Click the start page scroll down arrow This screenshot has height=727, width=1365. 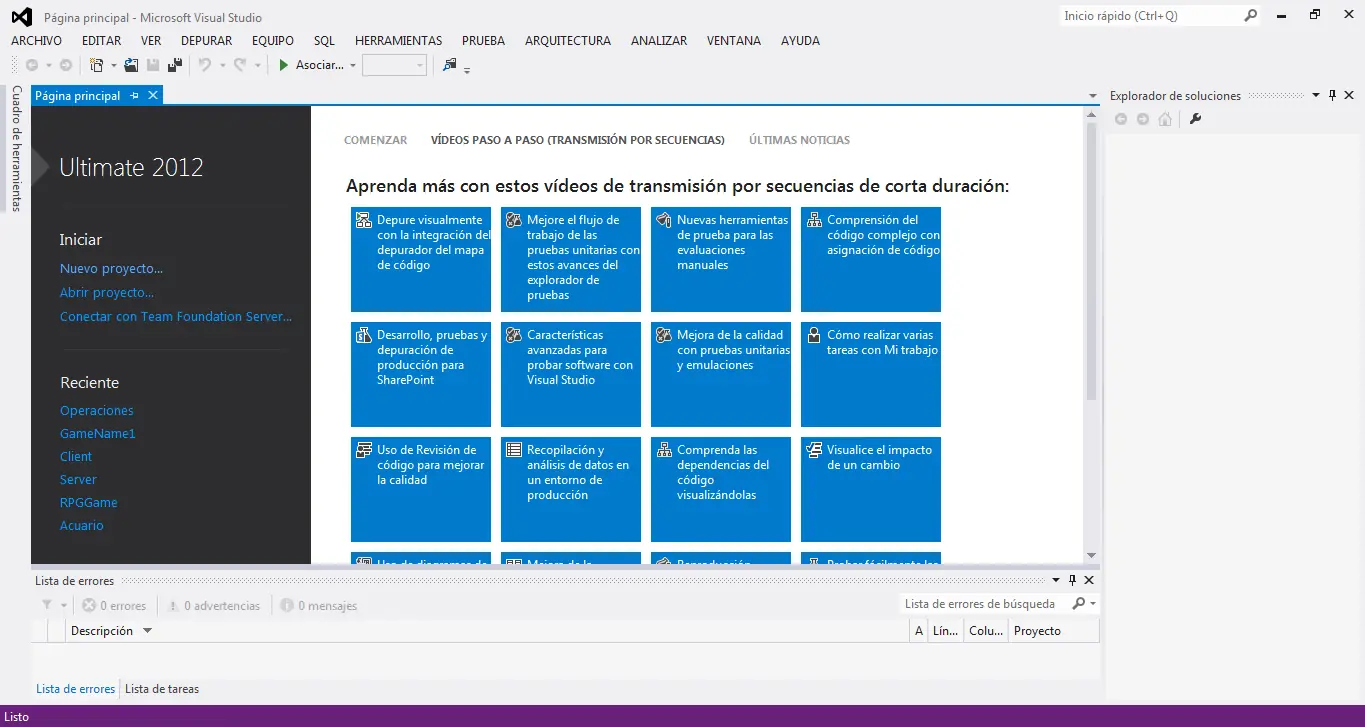[x=1091, y=556]
